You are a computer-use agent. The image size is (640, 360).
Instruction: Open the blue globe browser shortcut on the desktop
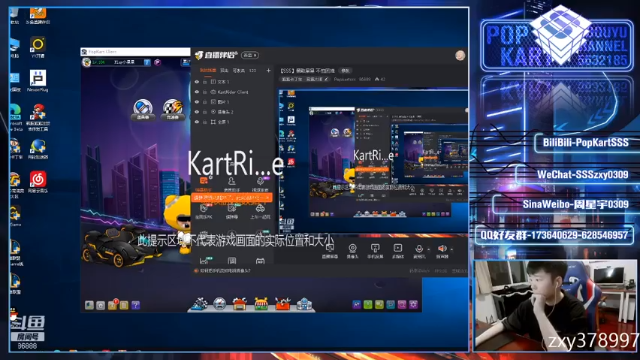coord(38,149)
